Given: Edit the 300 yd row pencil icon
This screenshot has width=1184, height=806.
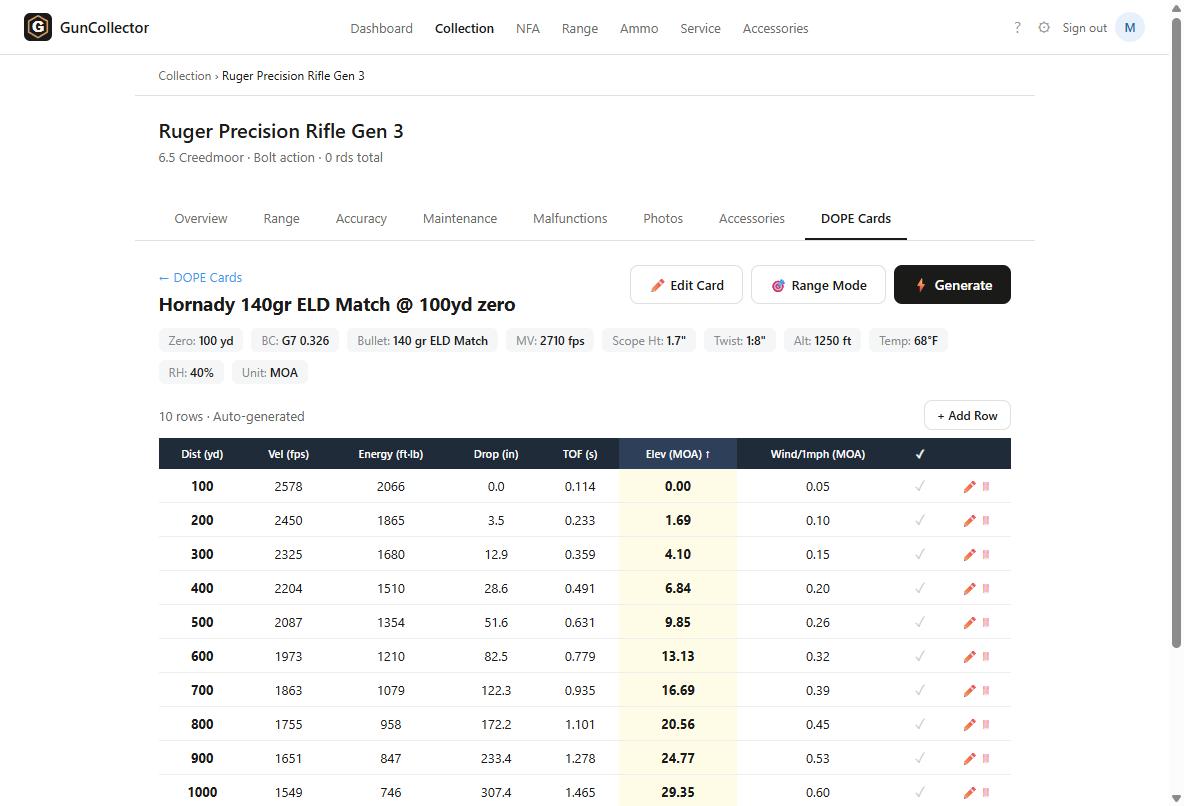Looking at the screenshot, I should [970, 554].
